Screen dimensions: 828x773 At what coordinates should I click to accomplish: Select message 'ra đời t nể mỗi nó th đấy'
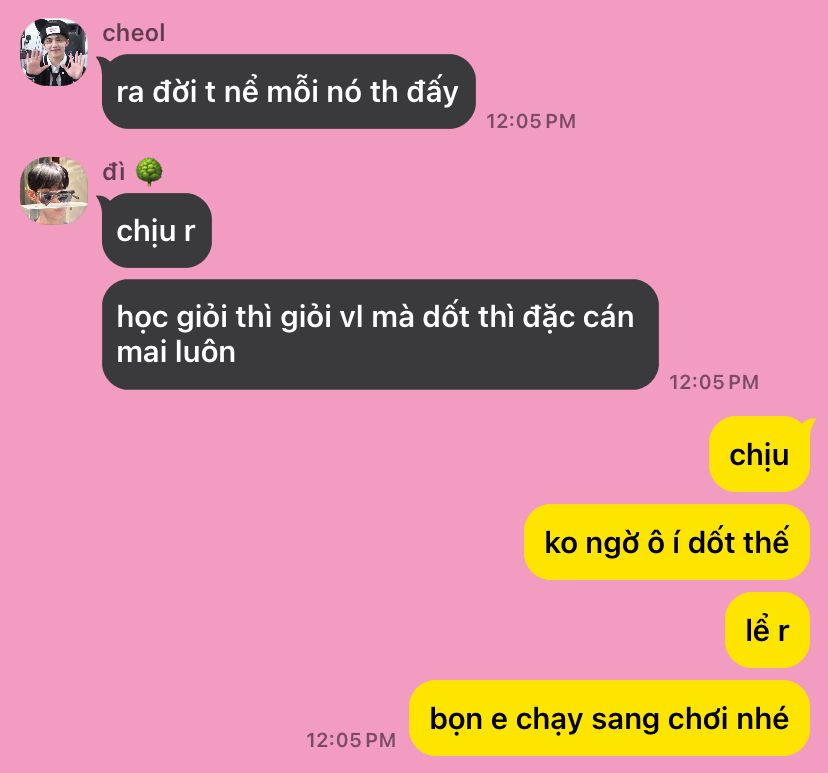289,91
